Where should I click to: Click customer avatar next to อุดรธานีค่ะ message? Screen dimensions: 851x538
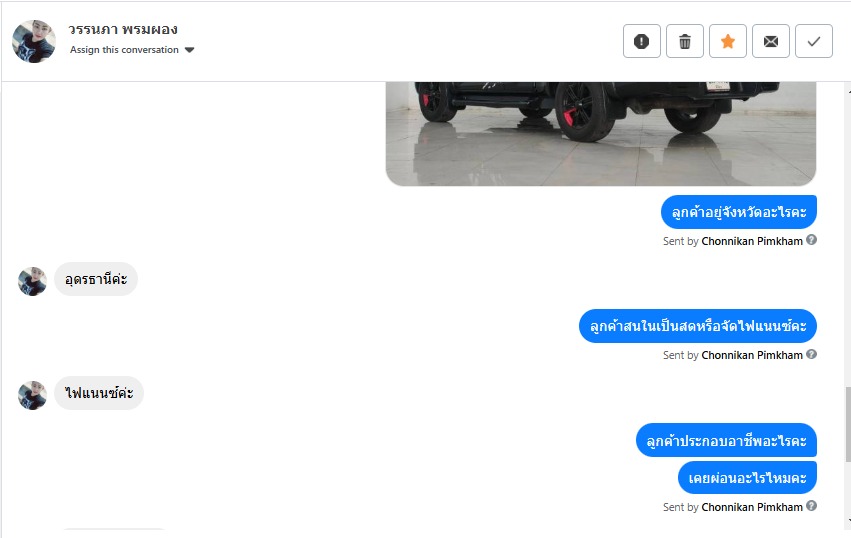pyautogui.click(x=33, y=281)
